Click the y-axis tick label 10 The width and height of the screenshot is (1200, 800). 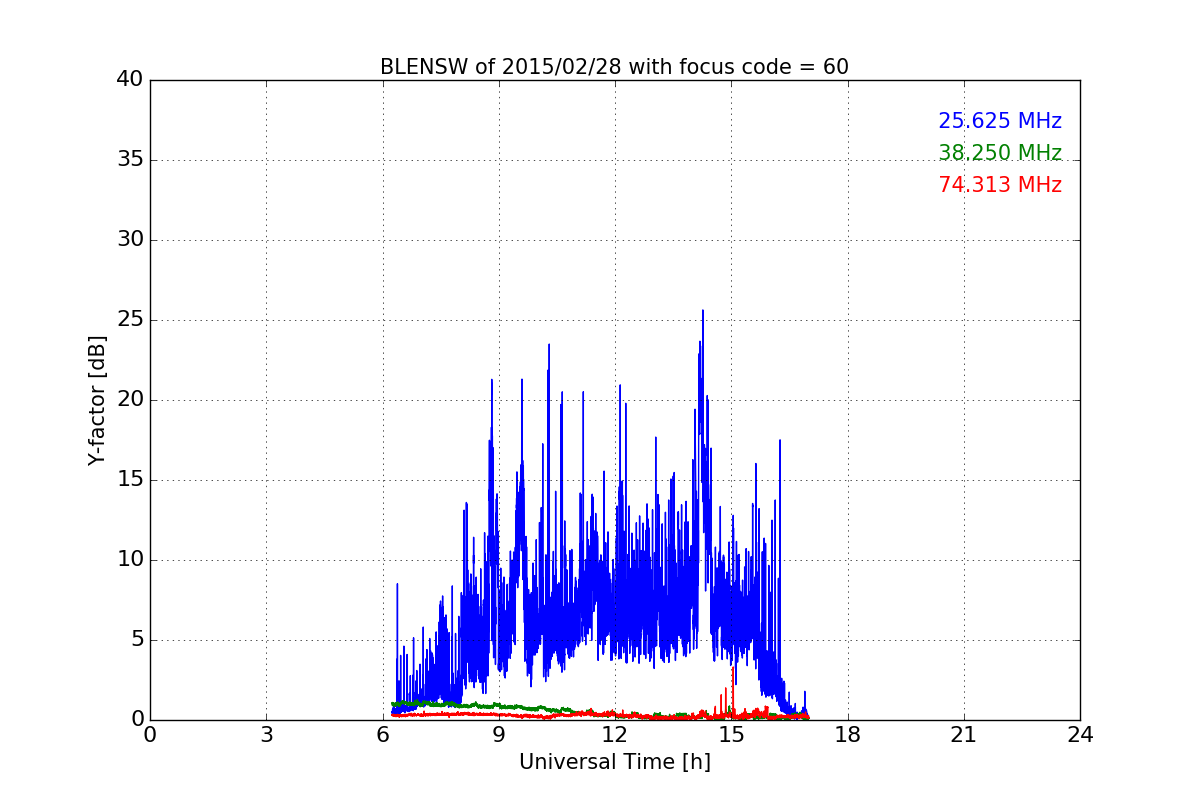(130, 560)
